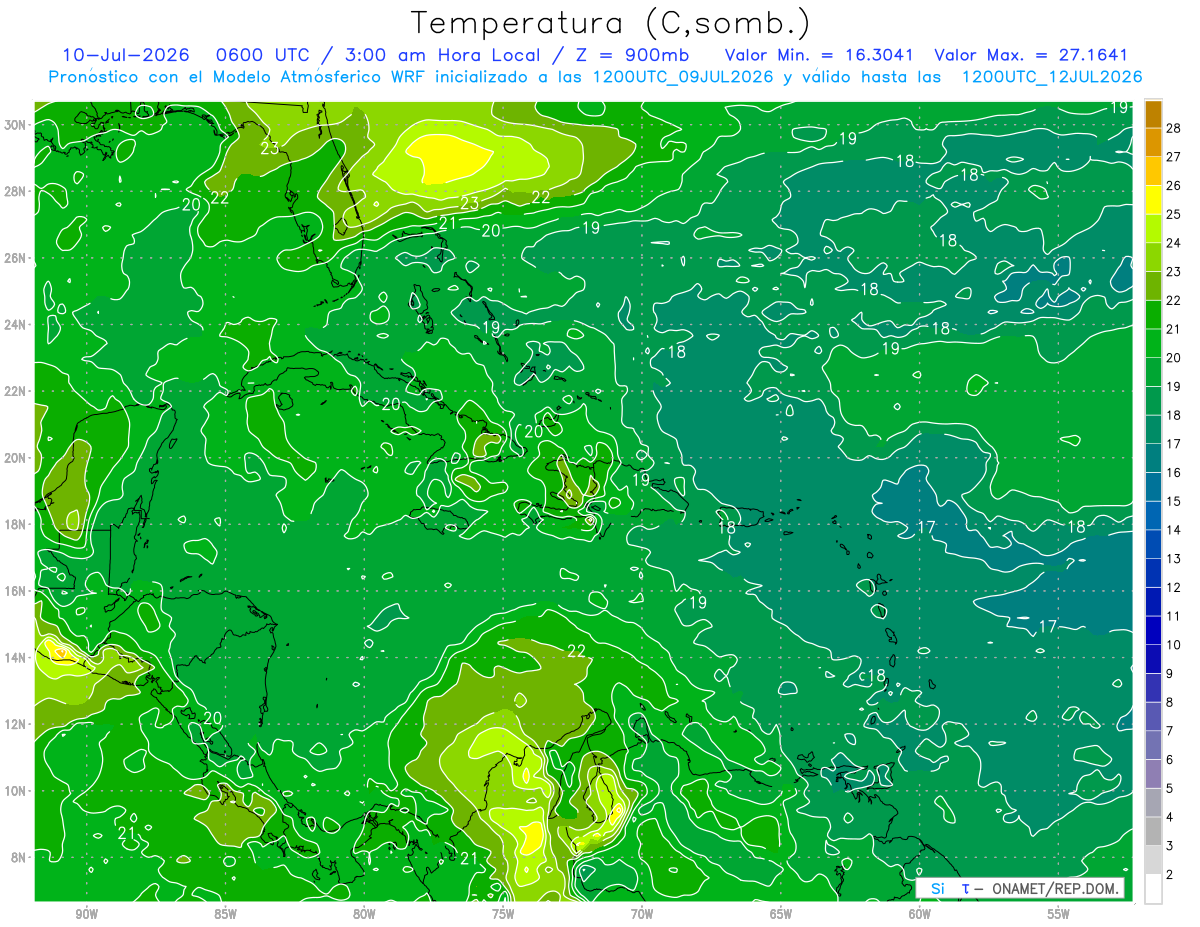
Task: Click latitude axis label "26N"
Action: [x=17, y=258]
